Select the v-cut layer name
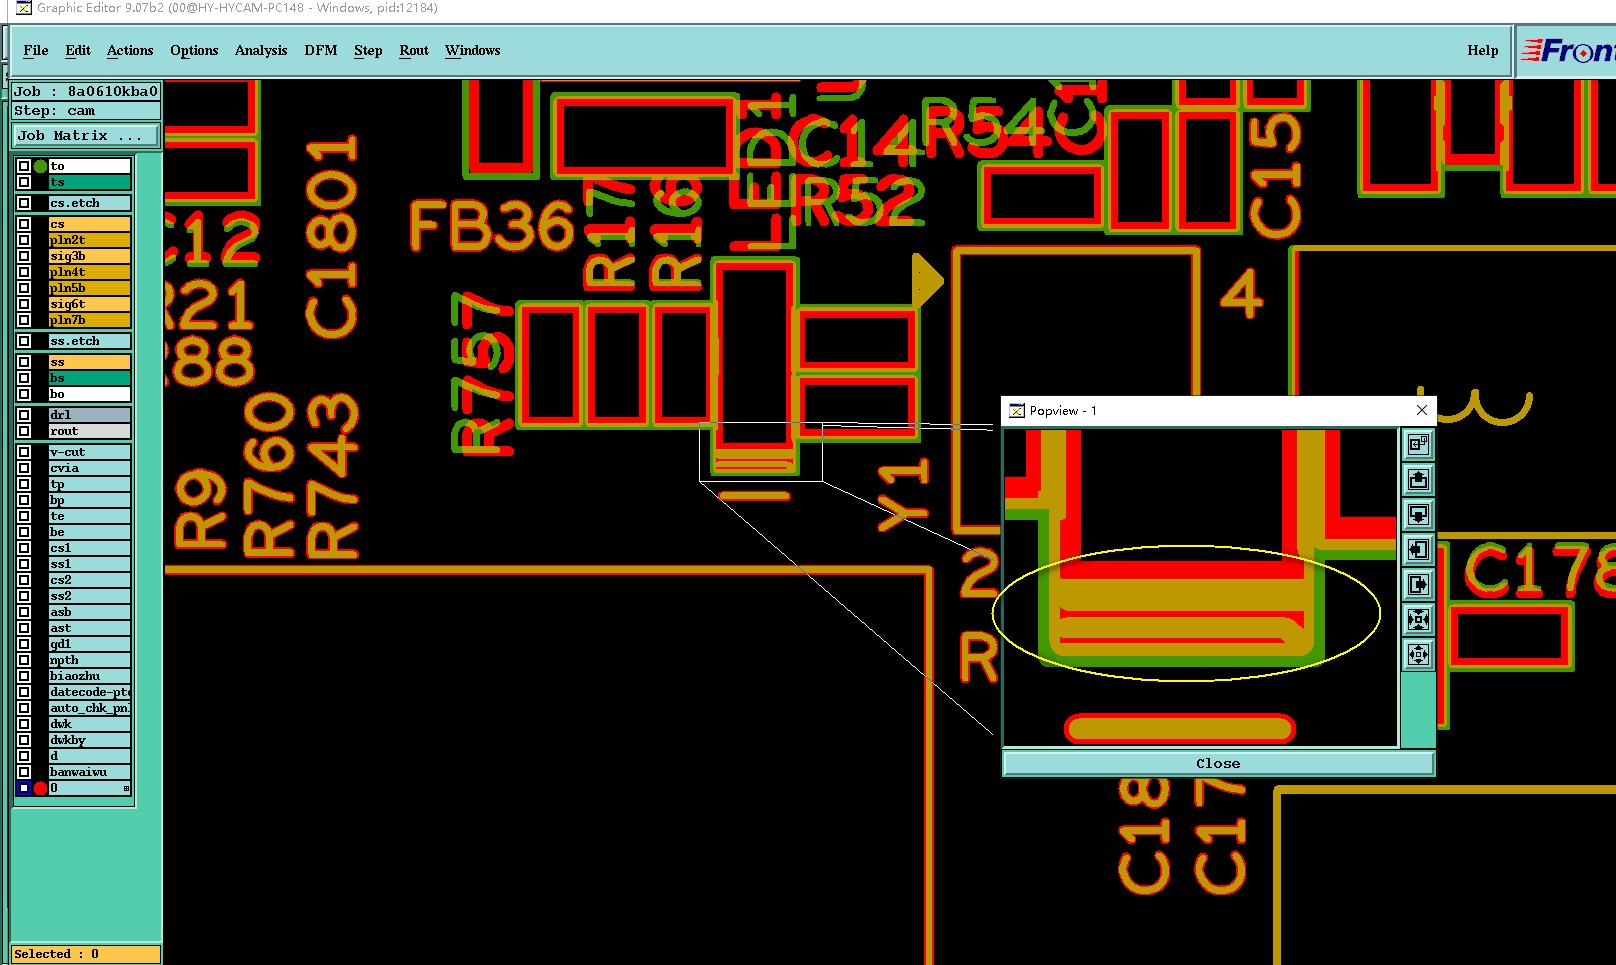This screenshot has height=965, width=1616. point(89,452)
